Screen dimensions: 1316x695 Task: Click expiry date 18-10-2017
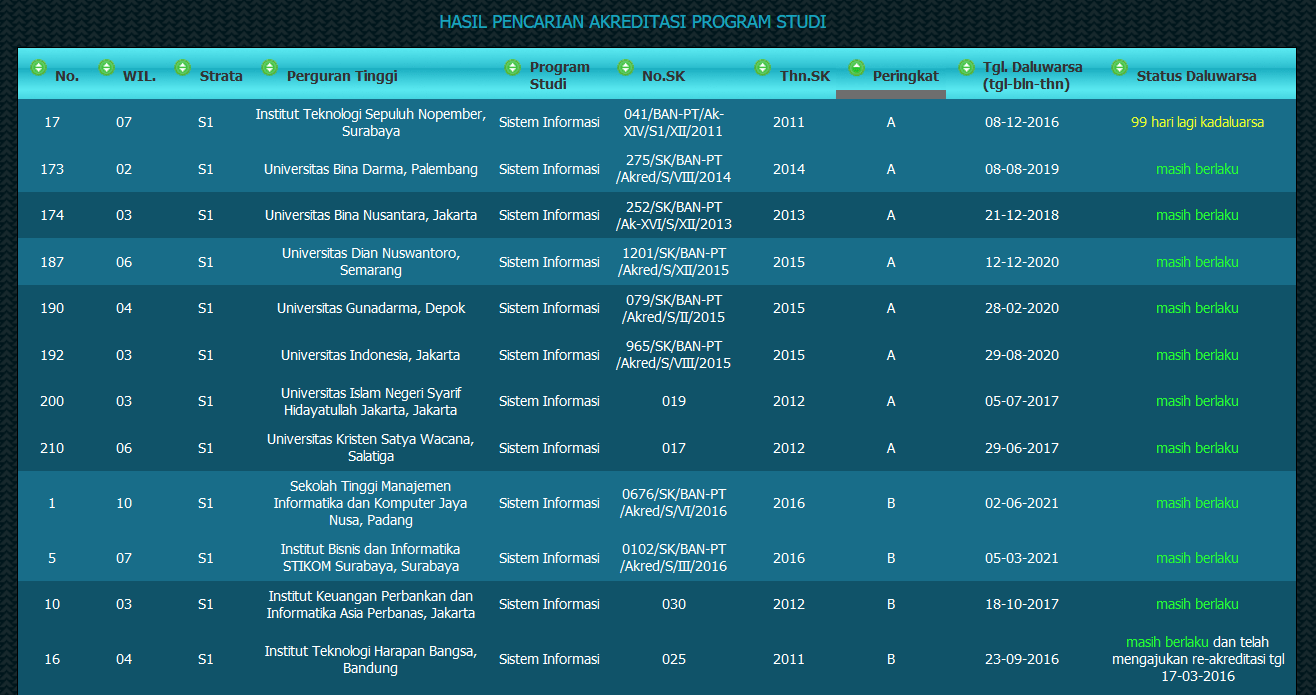[x=1021, y=604]
